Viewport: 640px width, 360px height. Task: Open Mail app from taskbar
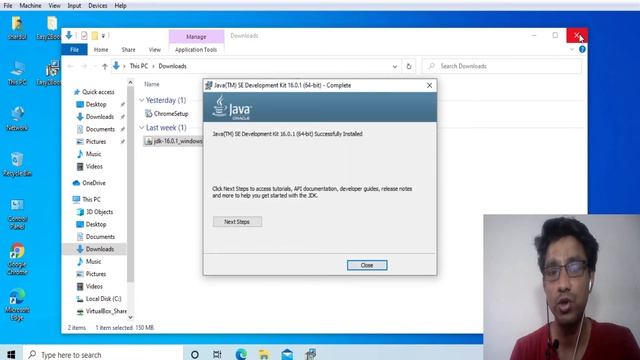287,354
